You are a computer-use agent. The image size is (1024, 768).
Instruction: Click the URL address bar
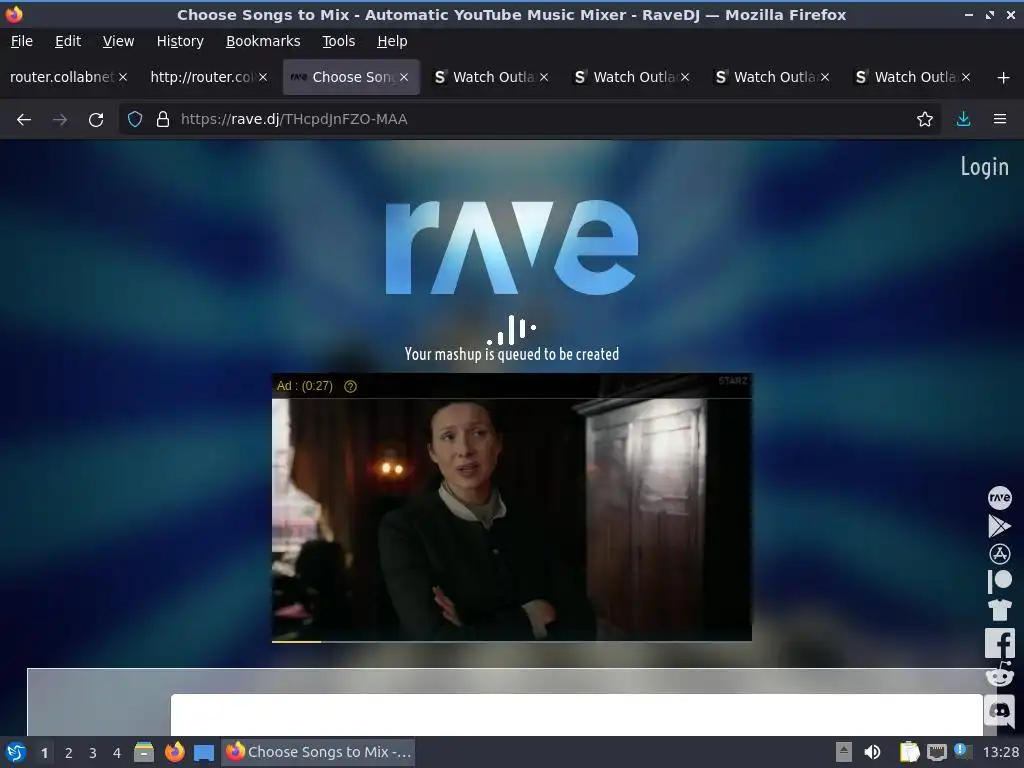click(529, 120)
